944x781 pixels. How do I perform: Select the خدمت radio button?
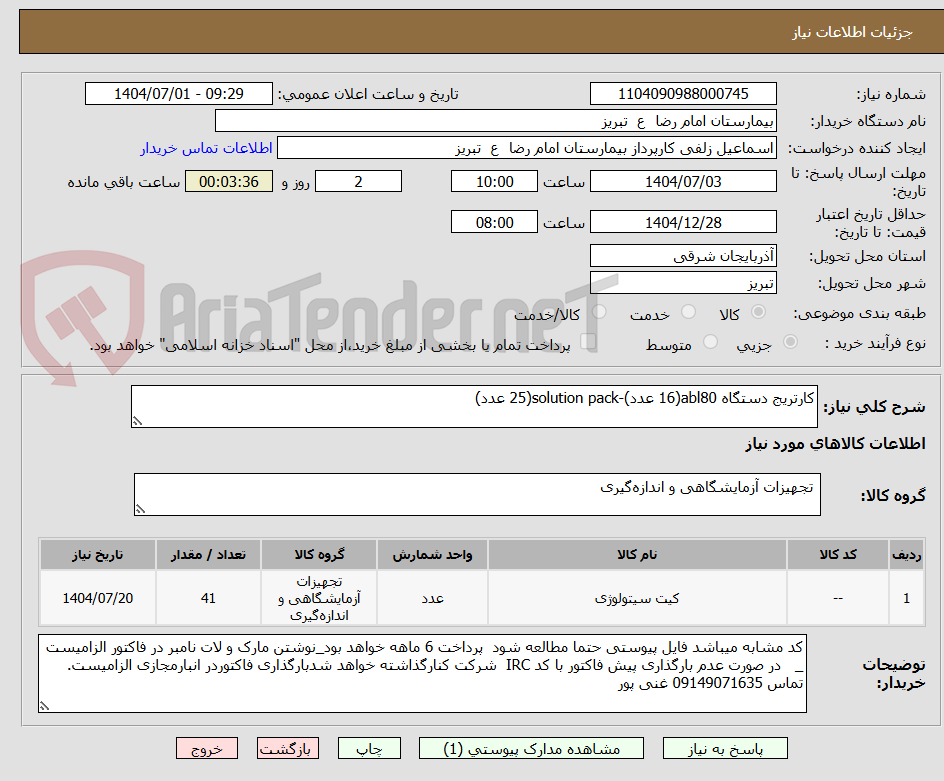[x=688, y=311]
